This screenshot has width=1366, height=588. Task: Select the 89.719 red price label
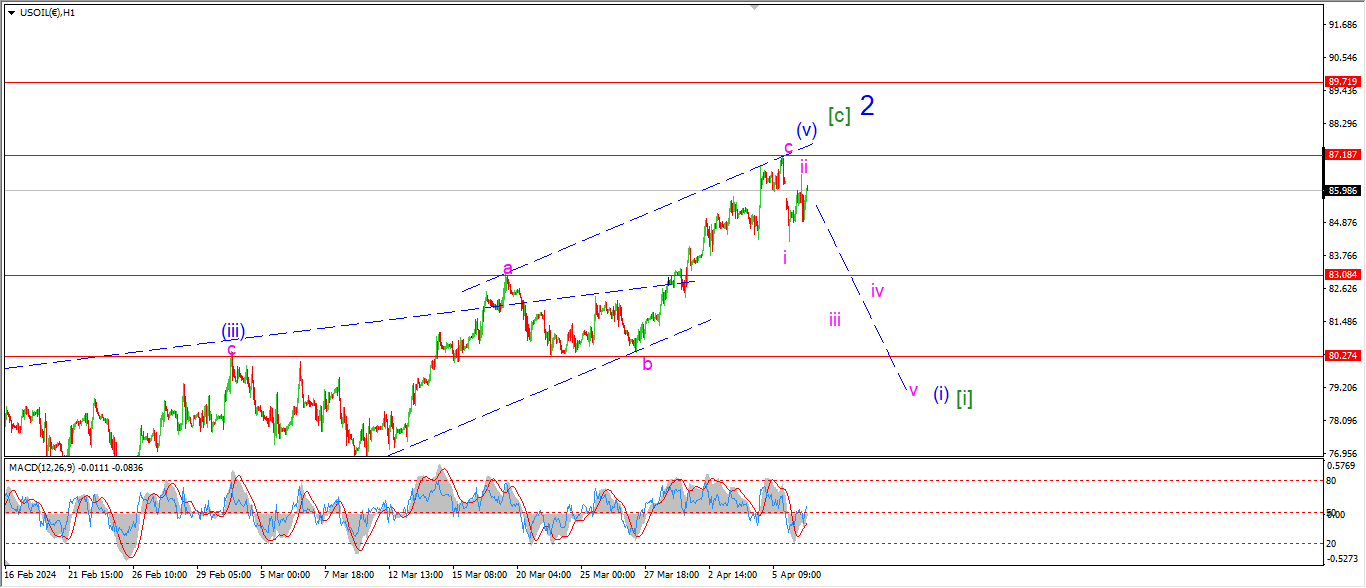[x=1342, y=82]
